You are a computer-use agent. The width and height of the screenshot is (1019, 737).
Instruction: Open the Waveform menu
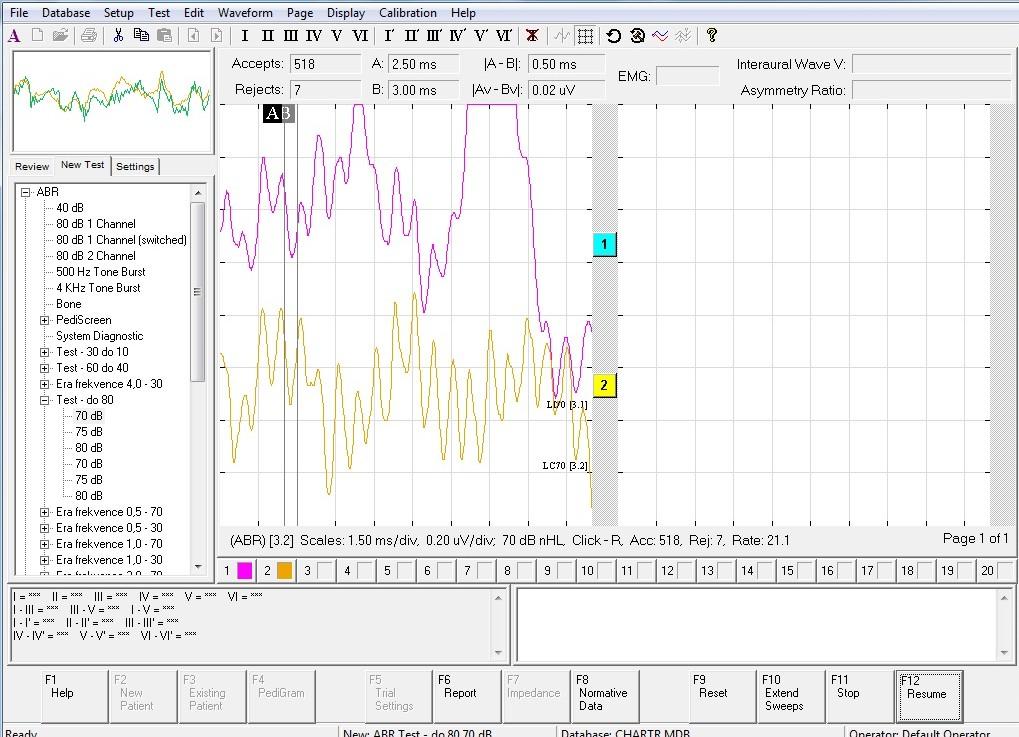coord(245,12)
